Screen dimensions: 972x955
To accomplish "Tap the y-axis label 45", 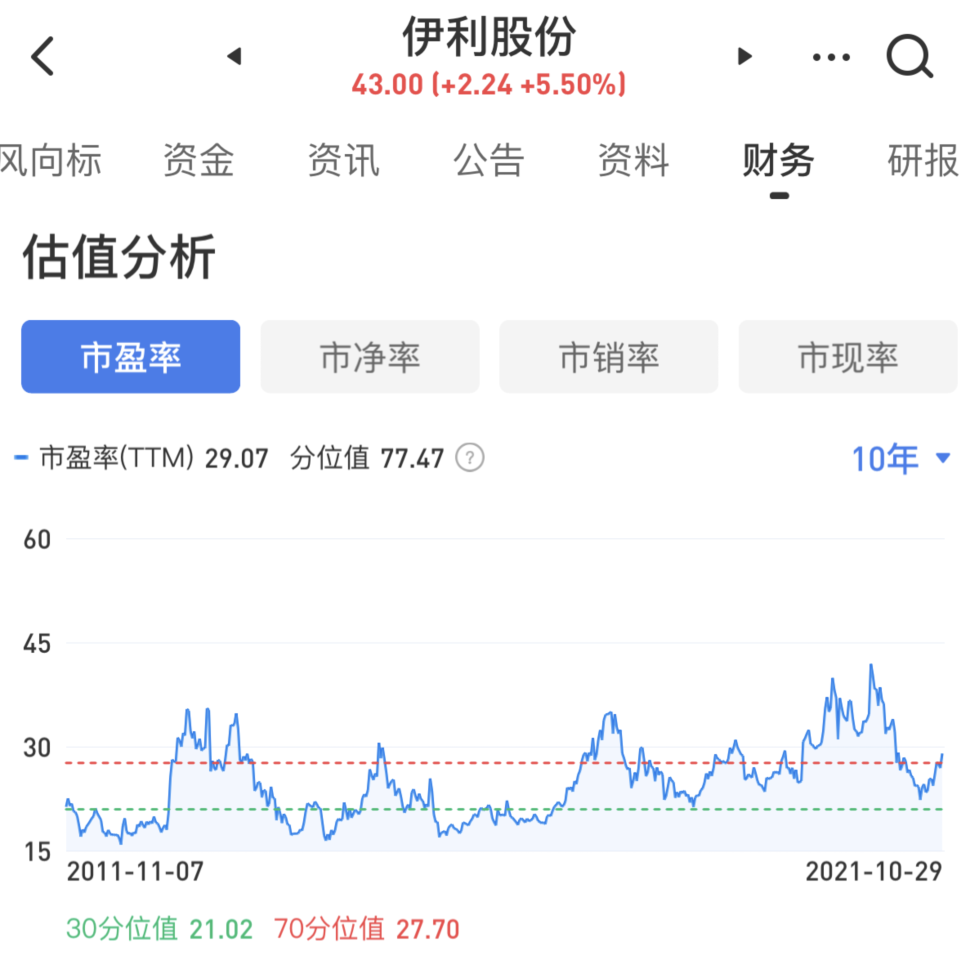I will click(37, 644).
